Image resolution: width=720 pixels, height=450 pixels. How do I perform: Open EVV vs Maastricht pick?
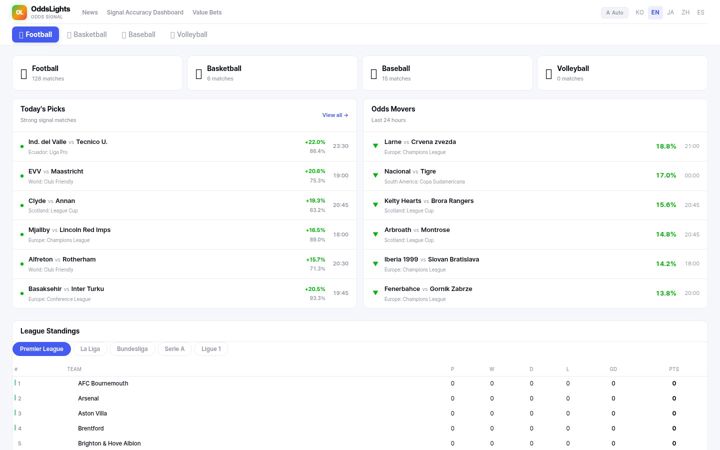(x=185, y=176)
